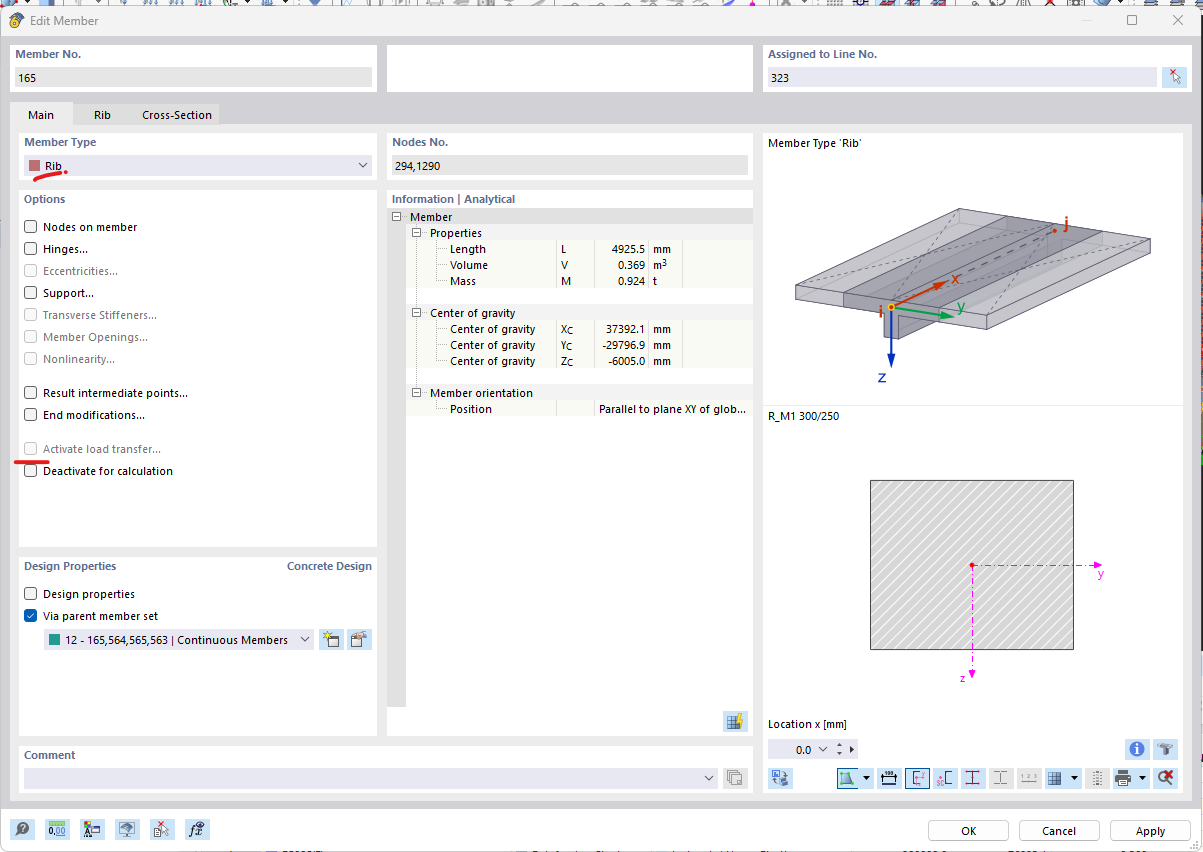The image size is (1203, 852).
Task: Click the fx formula settings icon
Action: pos(197,829)
